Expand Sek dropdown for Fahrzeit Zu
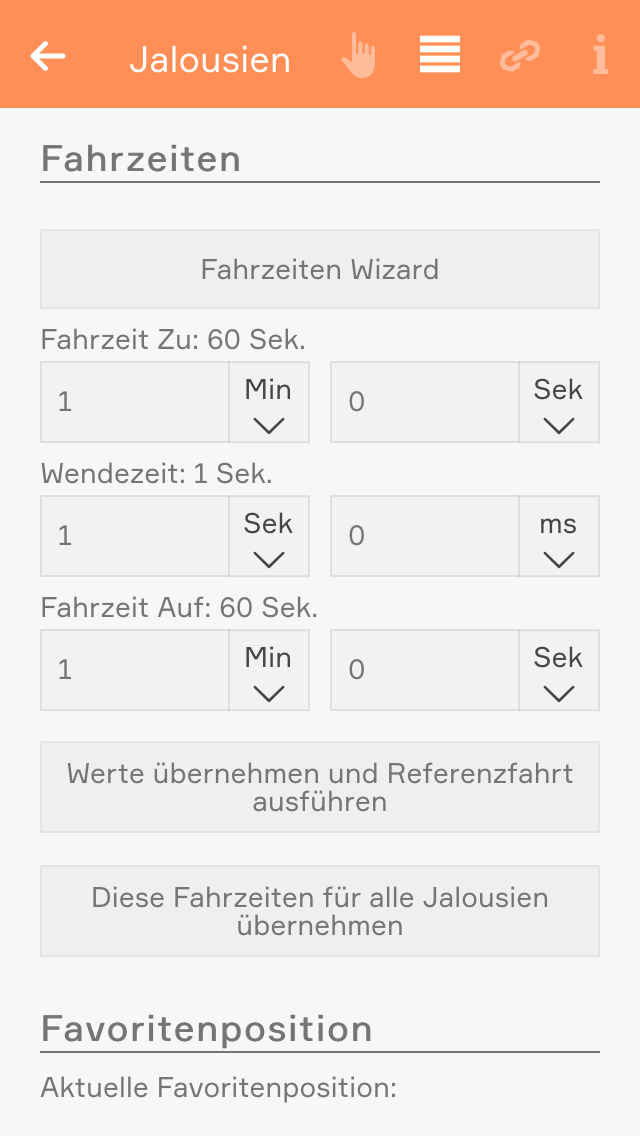This screenshot has height=1136, width=640. click(x=559, y=403)
